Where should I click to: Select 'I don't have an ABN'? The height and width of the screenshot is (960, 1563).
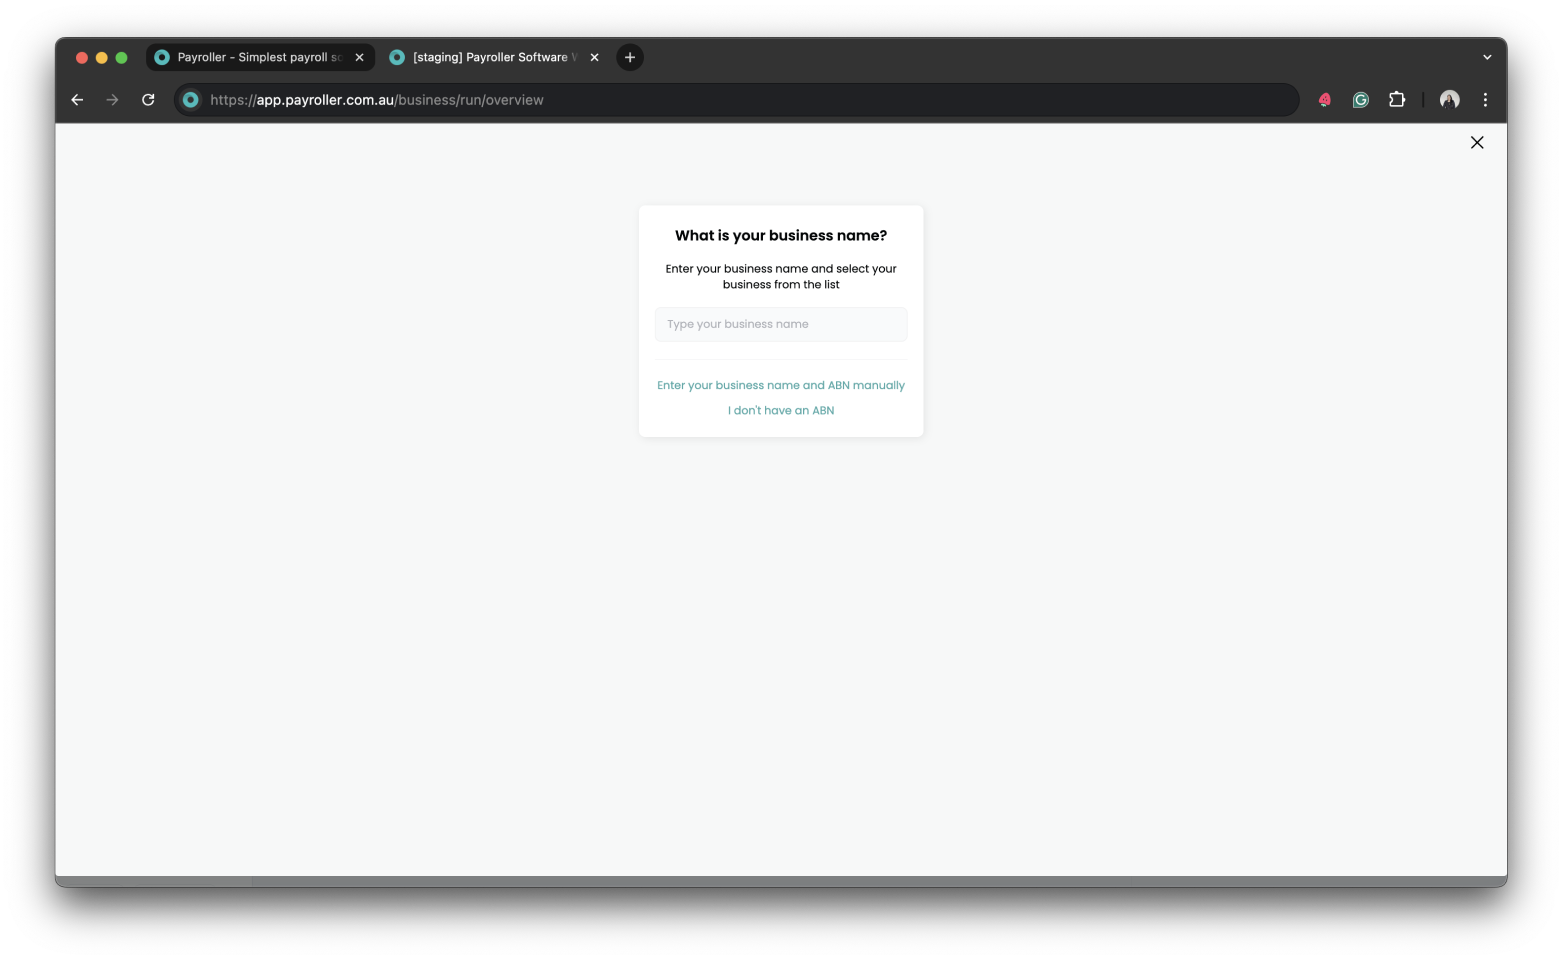click(x=780, y=410)
